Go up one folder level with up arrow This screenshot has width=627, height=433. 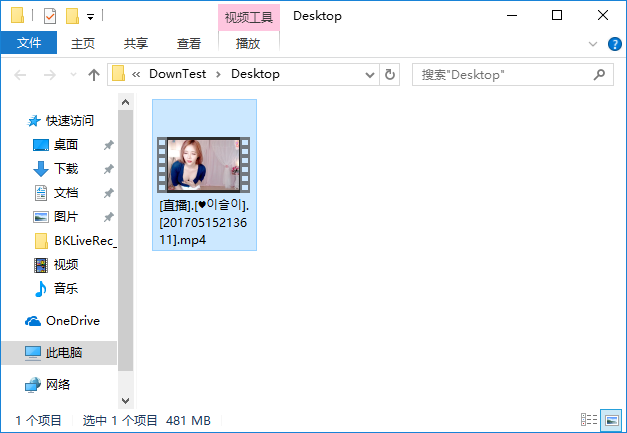pos(94,74)
